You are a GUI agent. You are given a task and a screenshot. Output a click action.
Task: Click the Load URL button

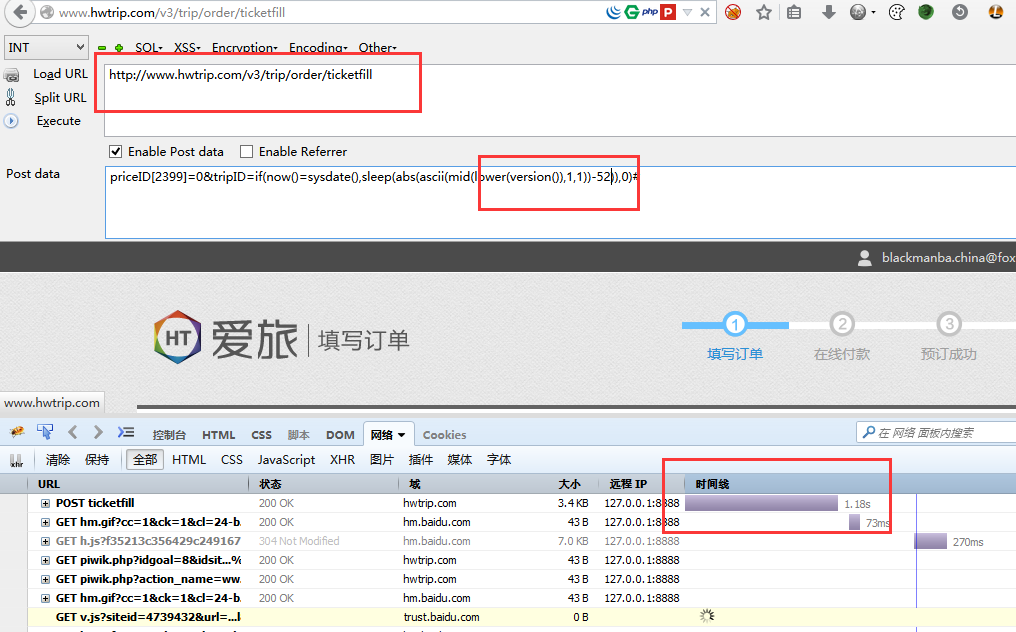coord(60,74)
